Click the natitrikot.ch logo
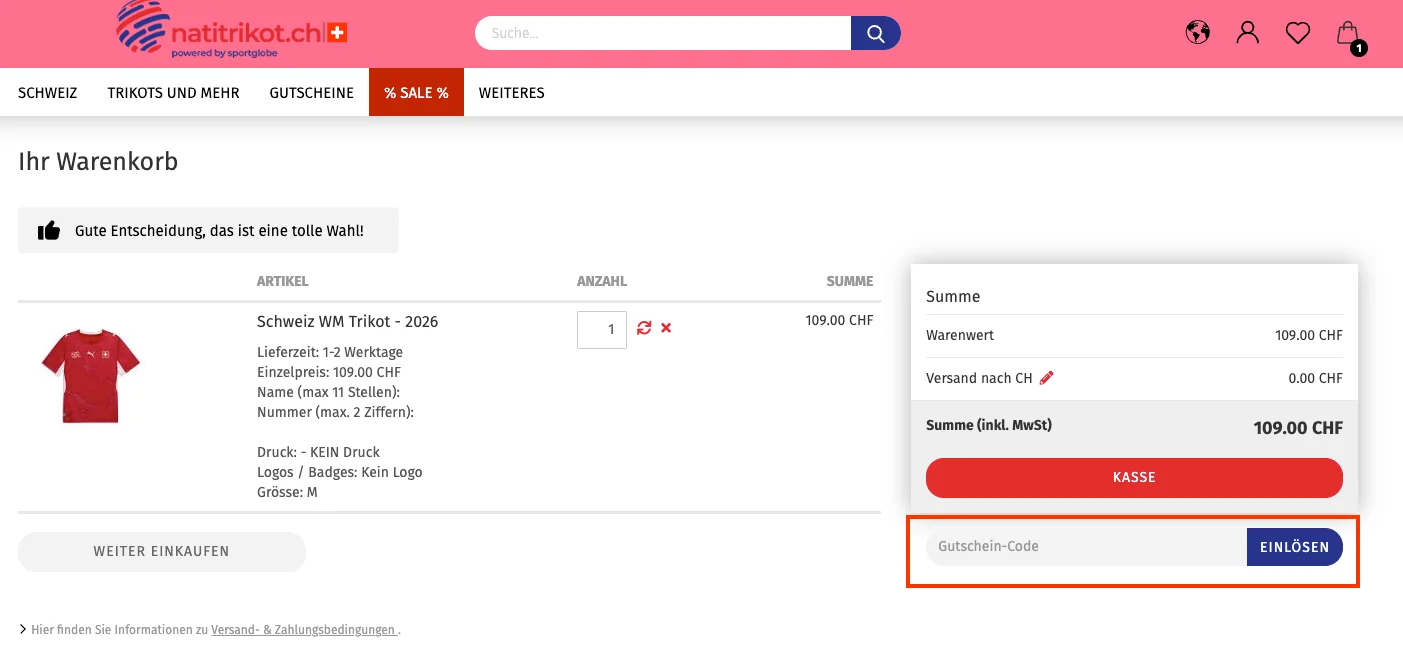 coord(232,30)
